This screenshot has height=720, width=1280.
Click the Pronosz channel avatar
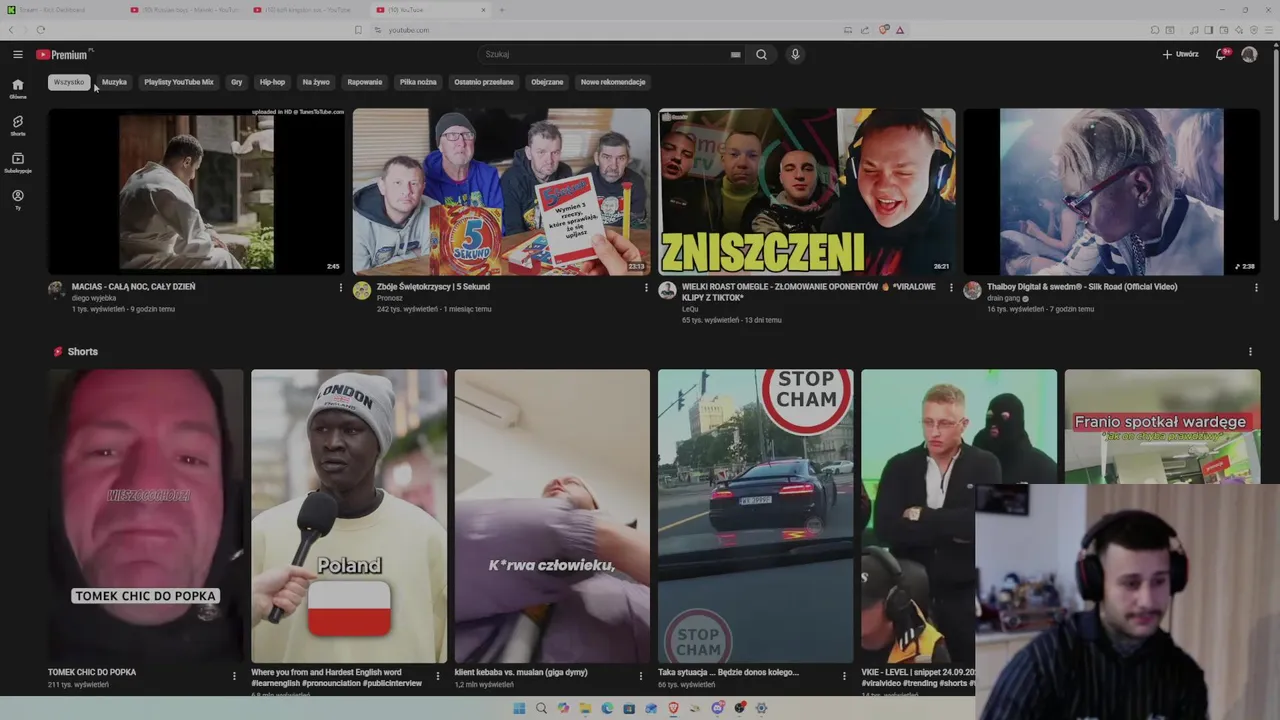362,290
